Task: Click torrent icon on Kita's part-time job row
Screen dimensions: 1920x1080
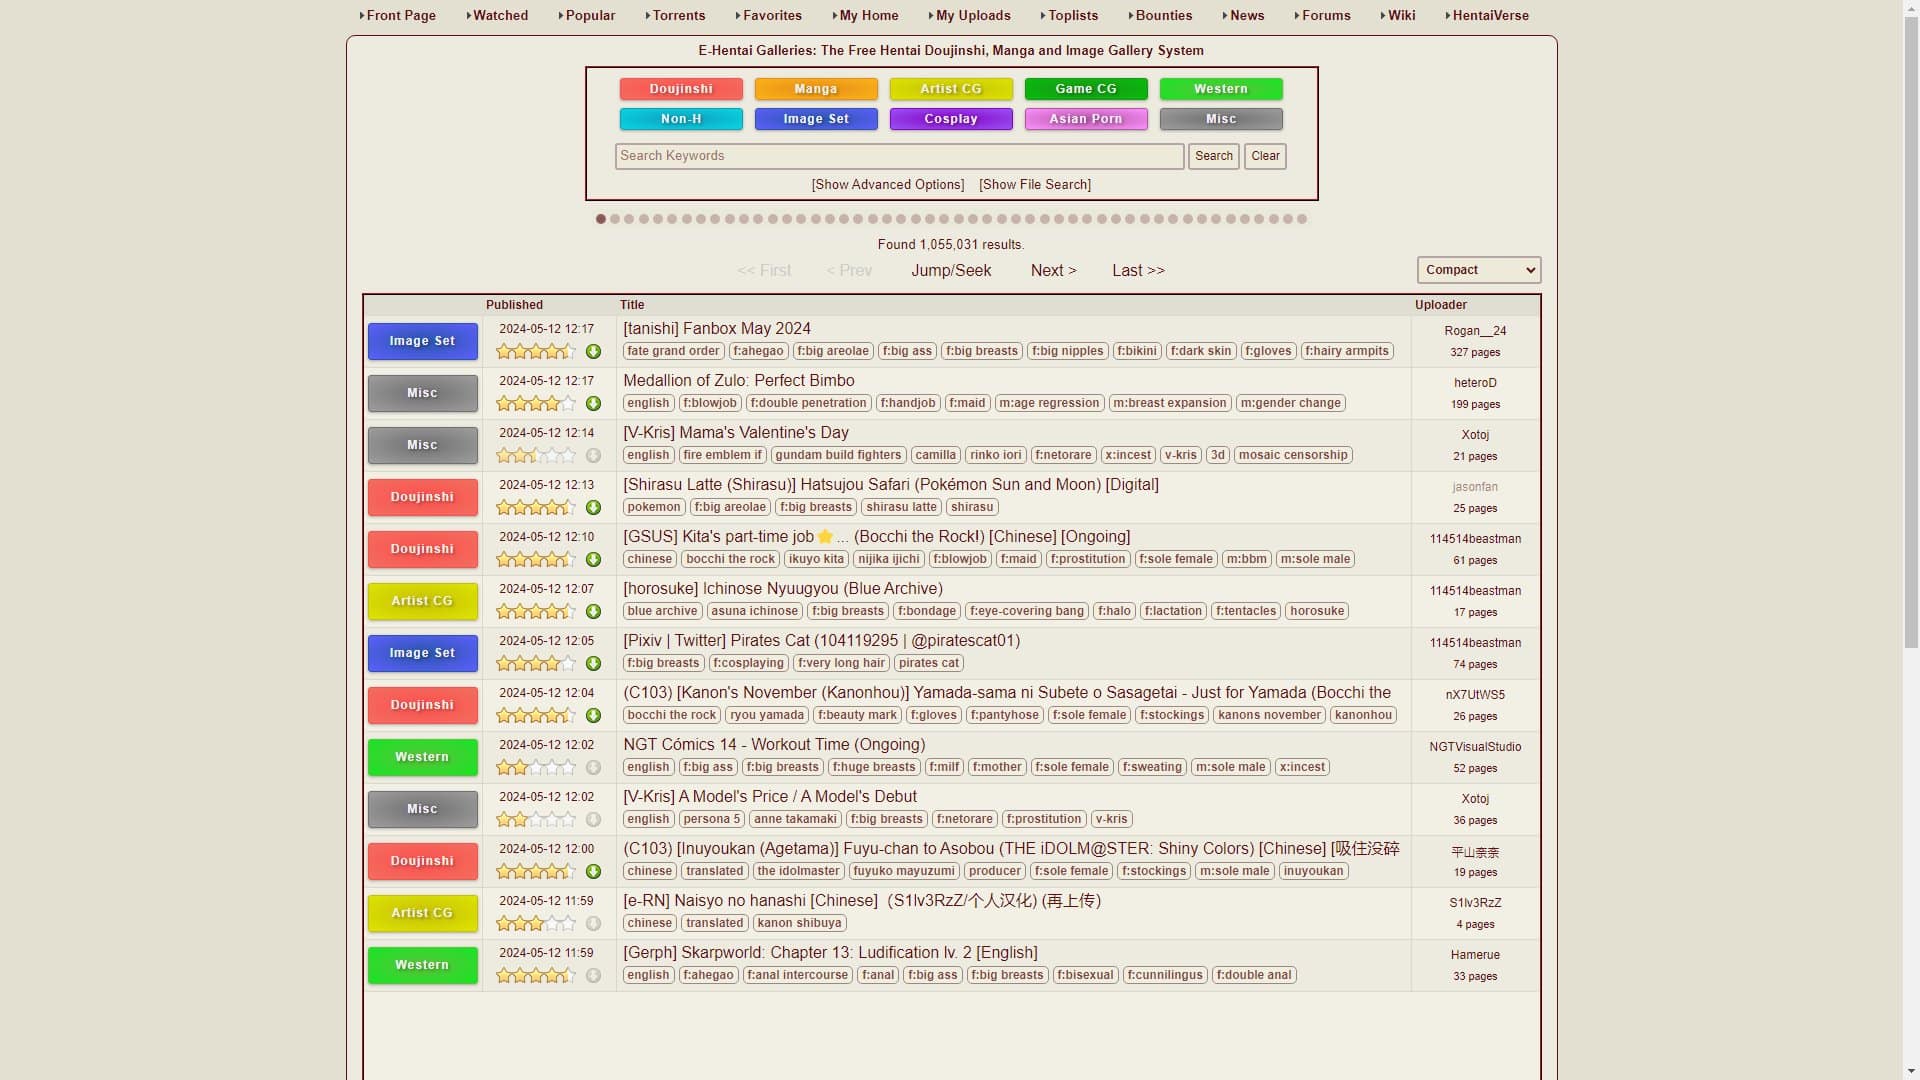Action: (593, 560)
